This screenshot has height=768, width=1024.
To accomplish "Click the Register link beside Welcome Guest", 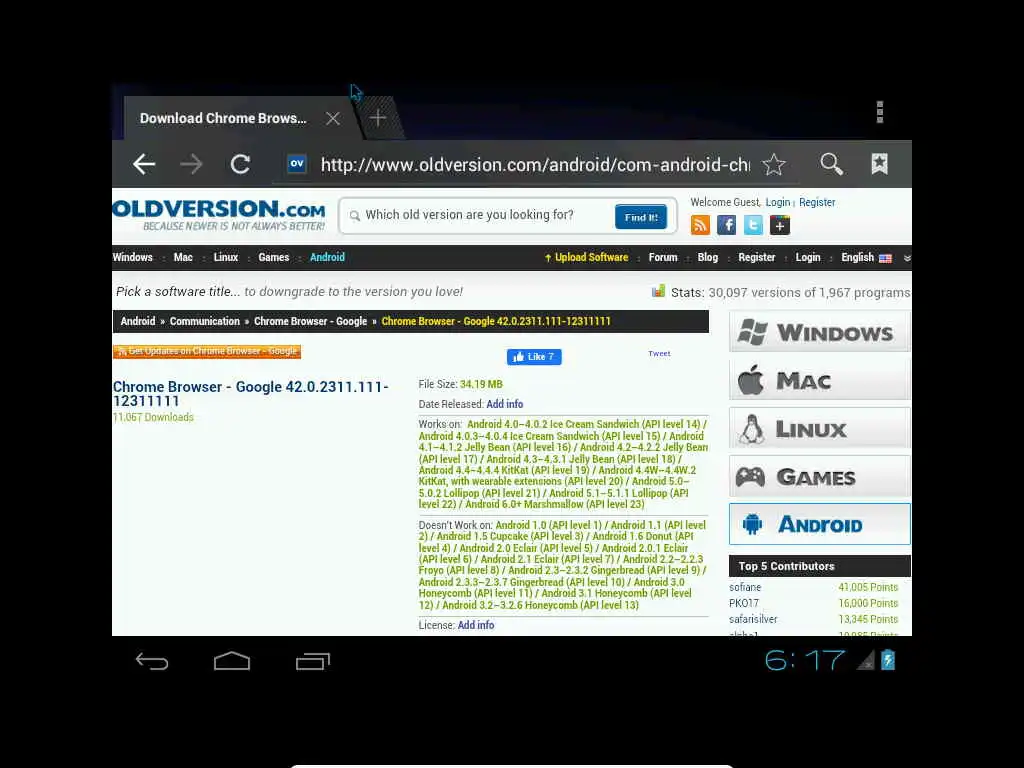I will [x=817, y=202].
